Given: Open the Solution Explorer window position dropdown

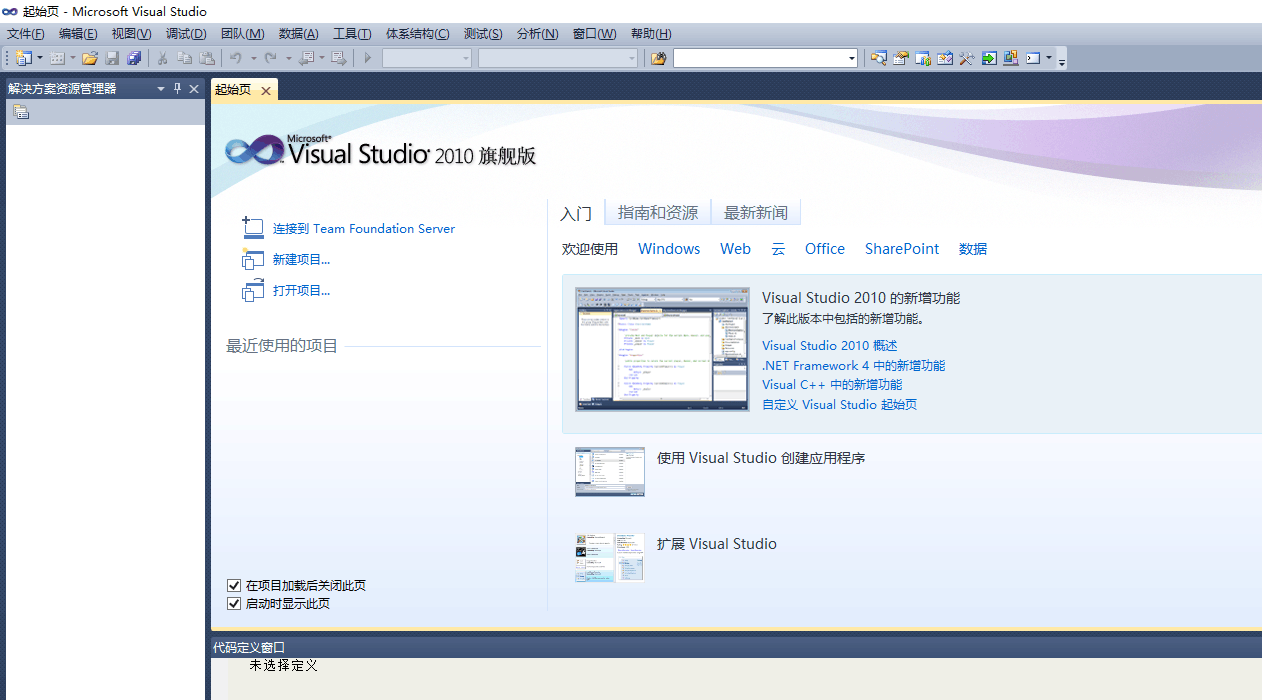Looking at the screenshot, I should click(160, 88).
